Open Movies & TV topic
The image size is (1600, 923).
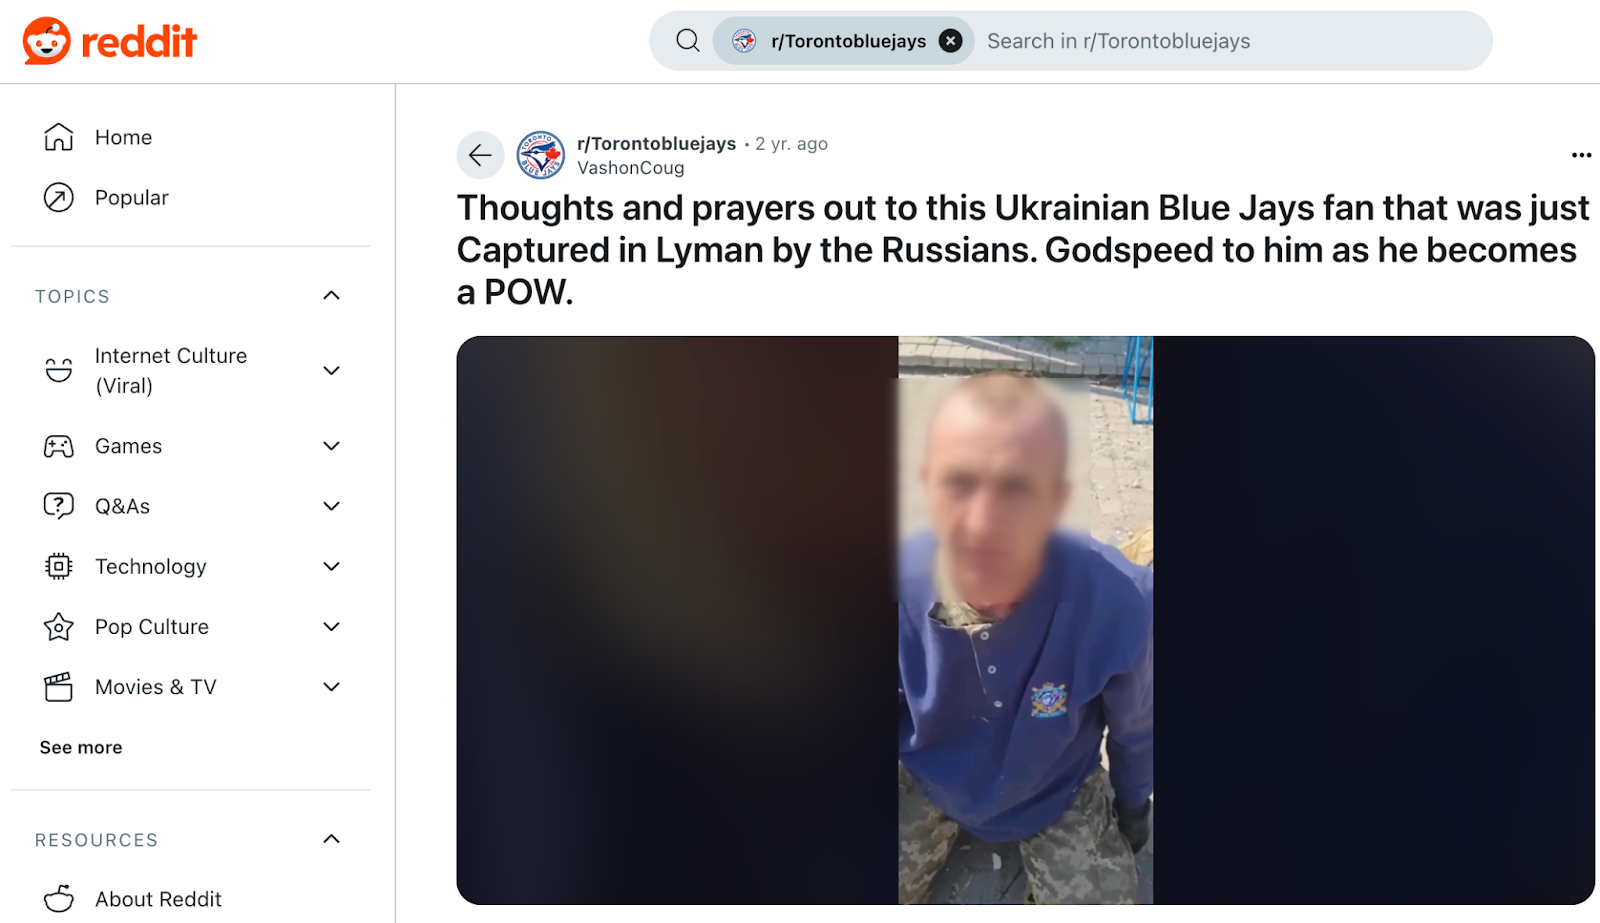pos(156,687)
